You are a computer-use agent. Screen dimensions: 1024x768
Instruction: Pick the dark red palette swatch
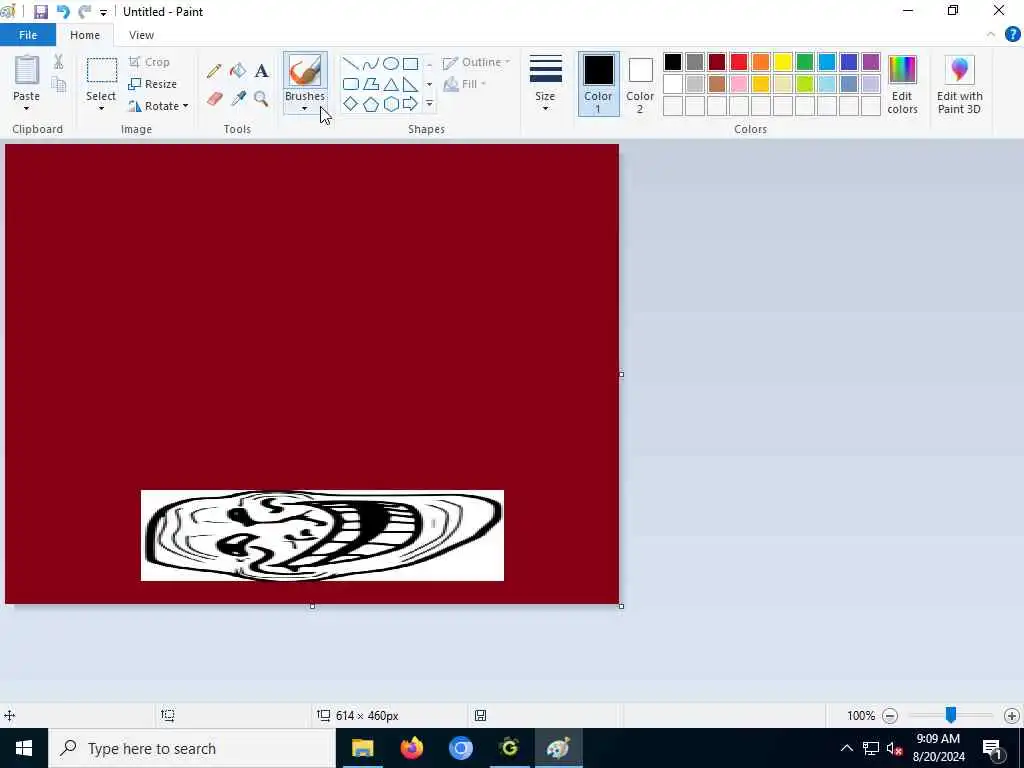(x=717, y=62)
